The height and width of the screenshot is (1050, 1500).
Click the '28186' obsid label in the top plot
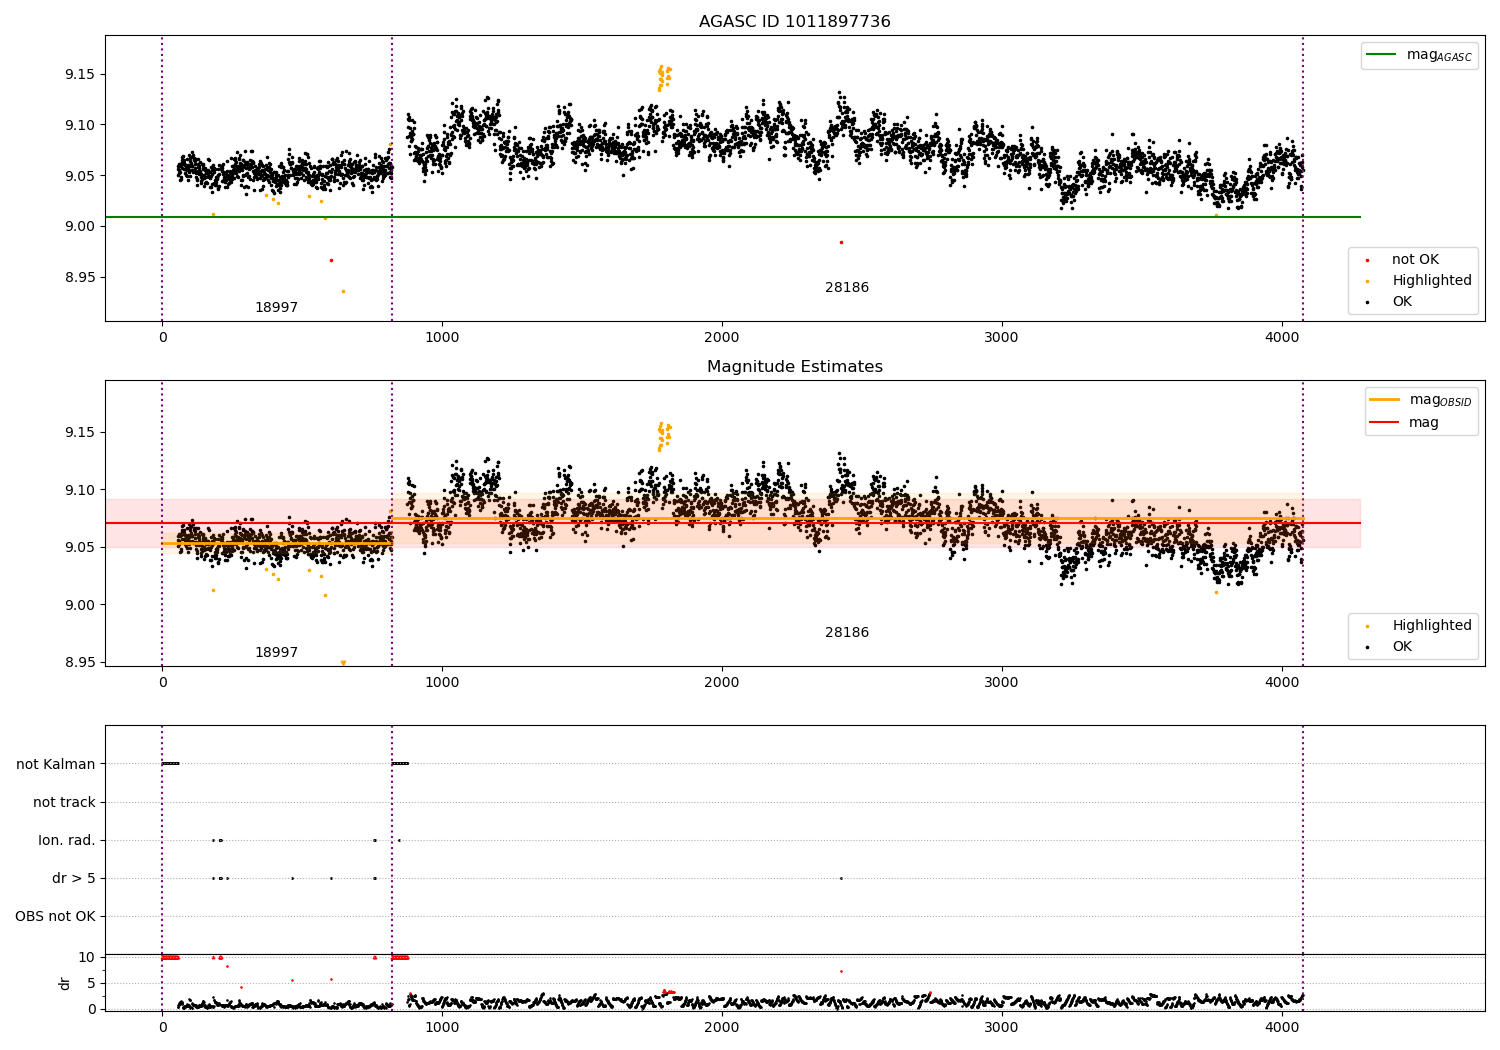pyautogui.click(x=847, y=288)
